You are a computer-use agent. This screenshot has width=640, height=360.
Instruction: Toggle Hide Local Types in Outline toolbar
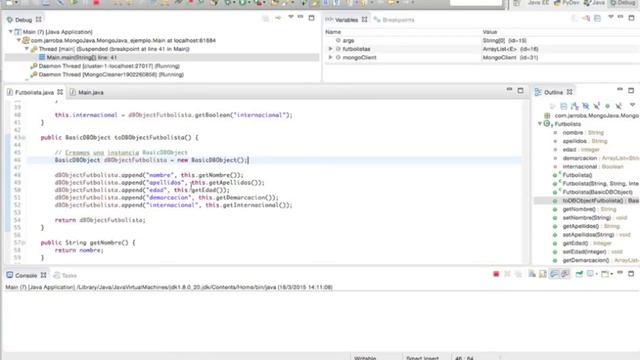pos(618,106)
